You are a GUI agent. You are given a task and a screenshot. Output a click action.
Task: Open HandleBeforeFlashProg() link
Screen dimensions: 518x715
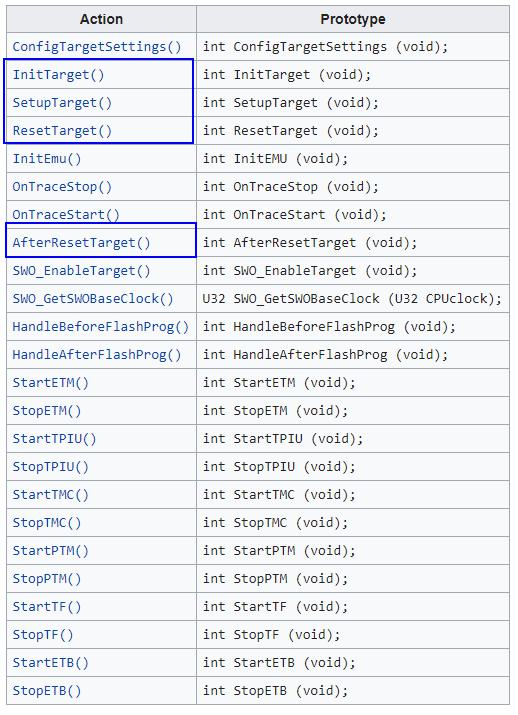(100, 327)
